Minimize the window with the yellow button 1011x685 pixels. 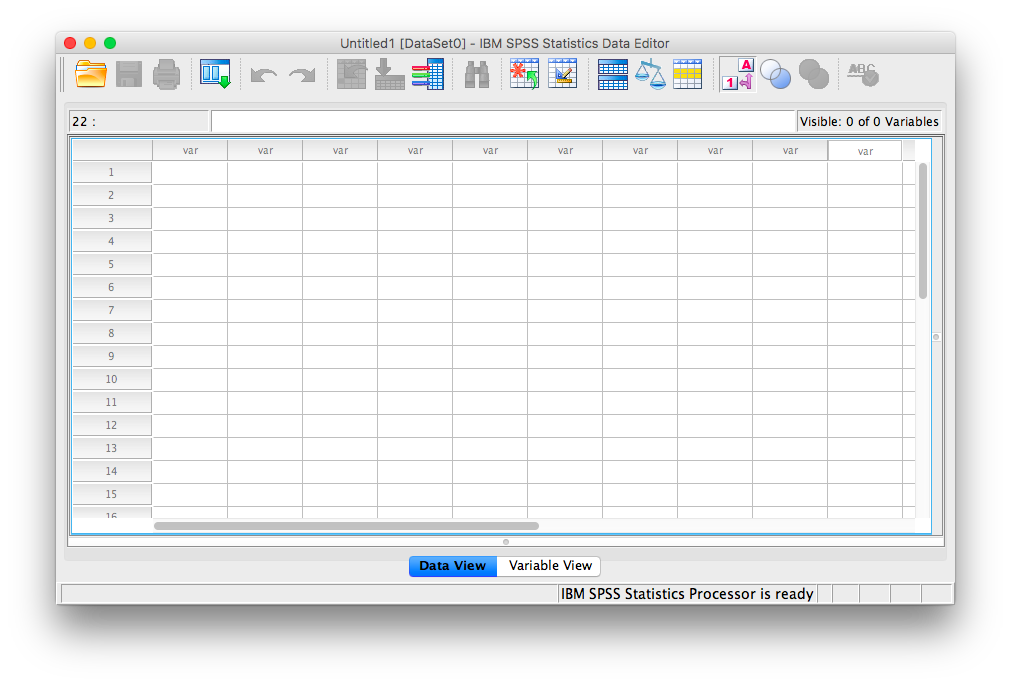(90, 43)
